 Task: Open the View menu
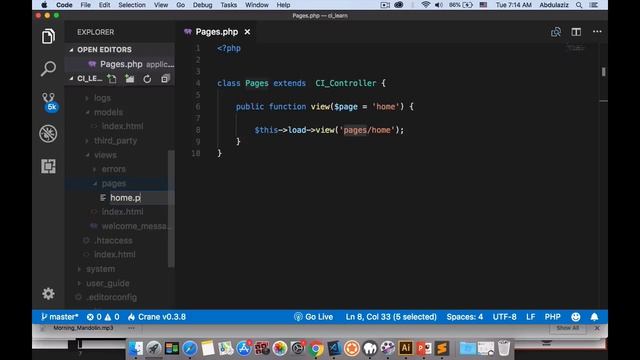(161, 5)
